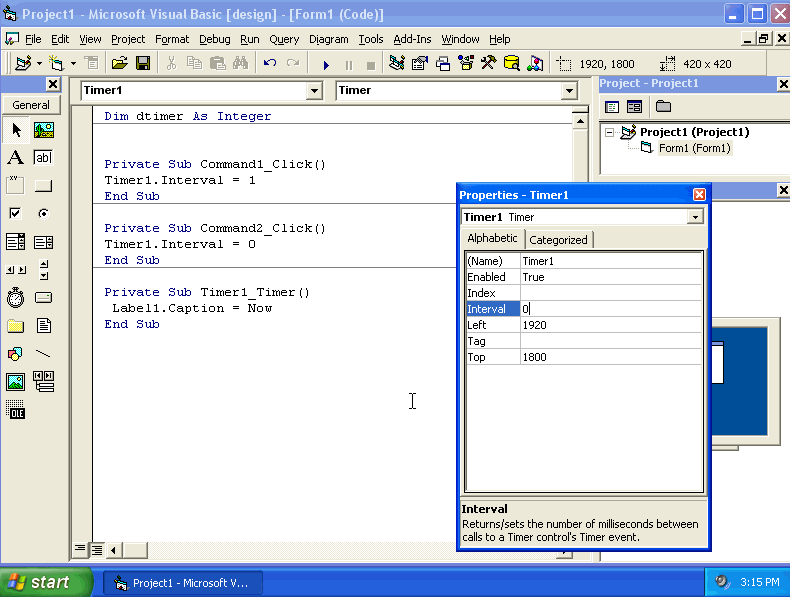Switch to Procedure View in code window
This screenshot has width=790, height=597.
coord(80,549)
